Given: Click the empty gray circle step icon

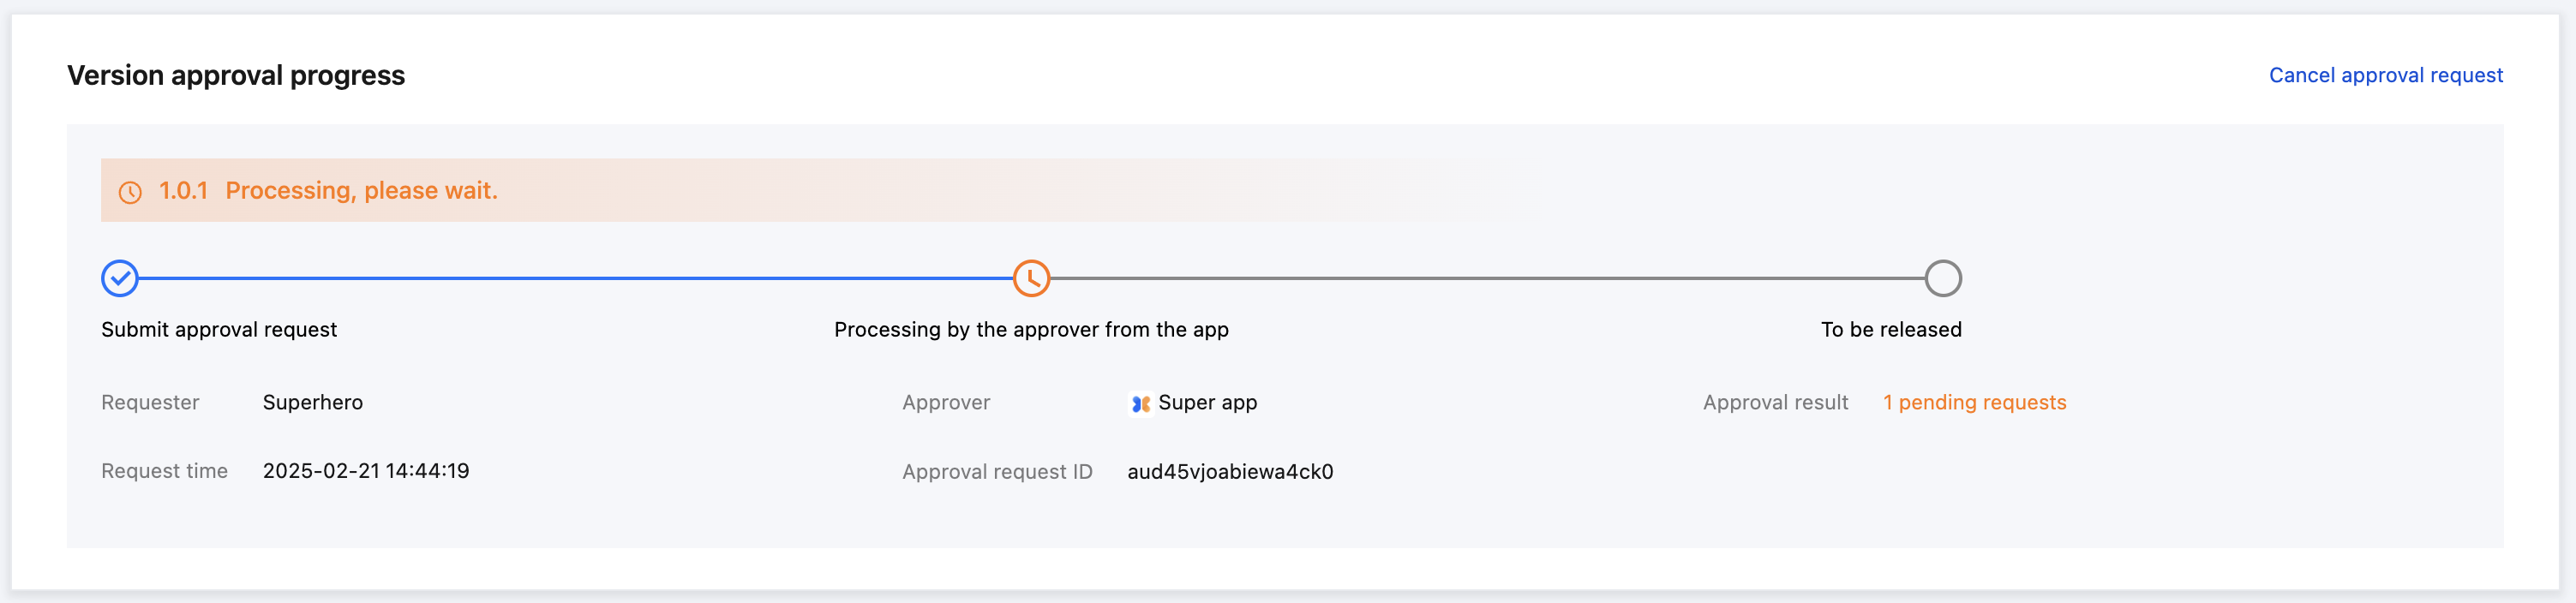Looking at the screenshot, I should tap(1942, 278).
